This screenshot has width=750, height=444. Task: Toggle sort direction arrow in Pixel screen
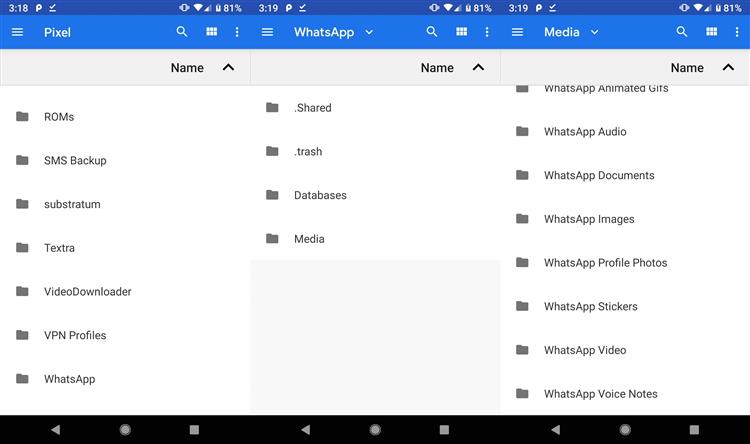(x=229, y=67)
